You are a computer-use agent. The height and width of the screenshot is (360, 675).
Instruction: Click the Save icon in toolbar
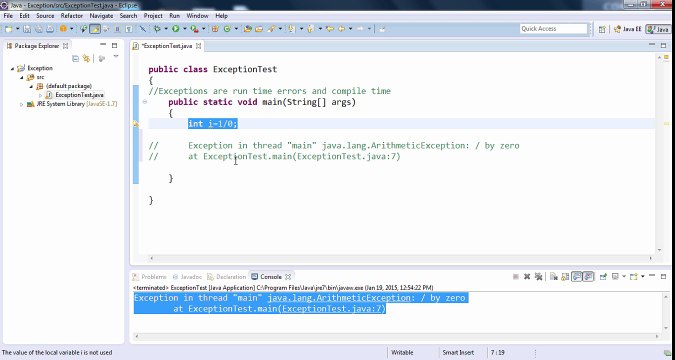coord(27,29)
